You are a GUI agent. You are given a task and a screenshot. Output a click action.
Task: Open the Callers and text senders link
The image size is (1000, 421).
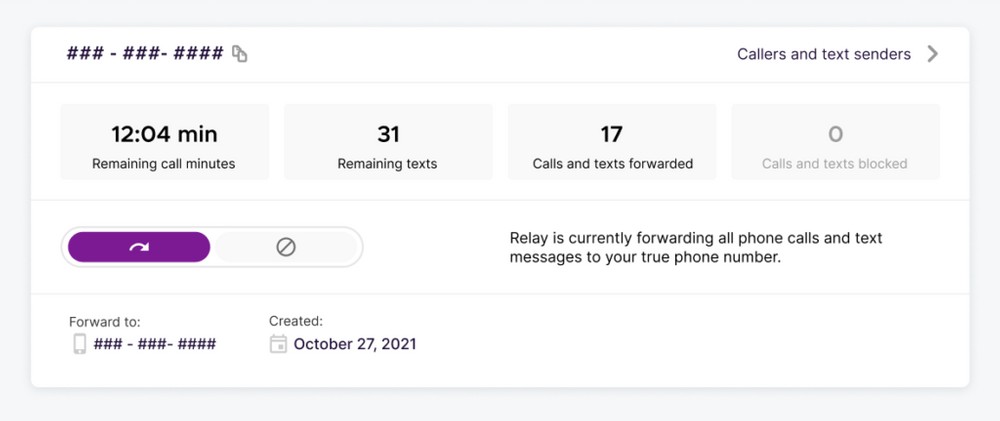coord(823,54)
